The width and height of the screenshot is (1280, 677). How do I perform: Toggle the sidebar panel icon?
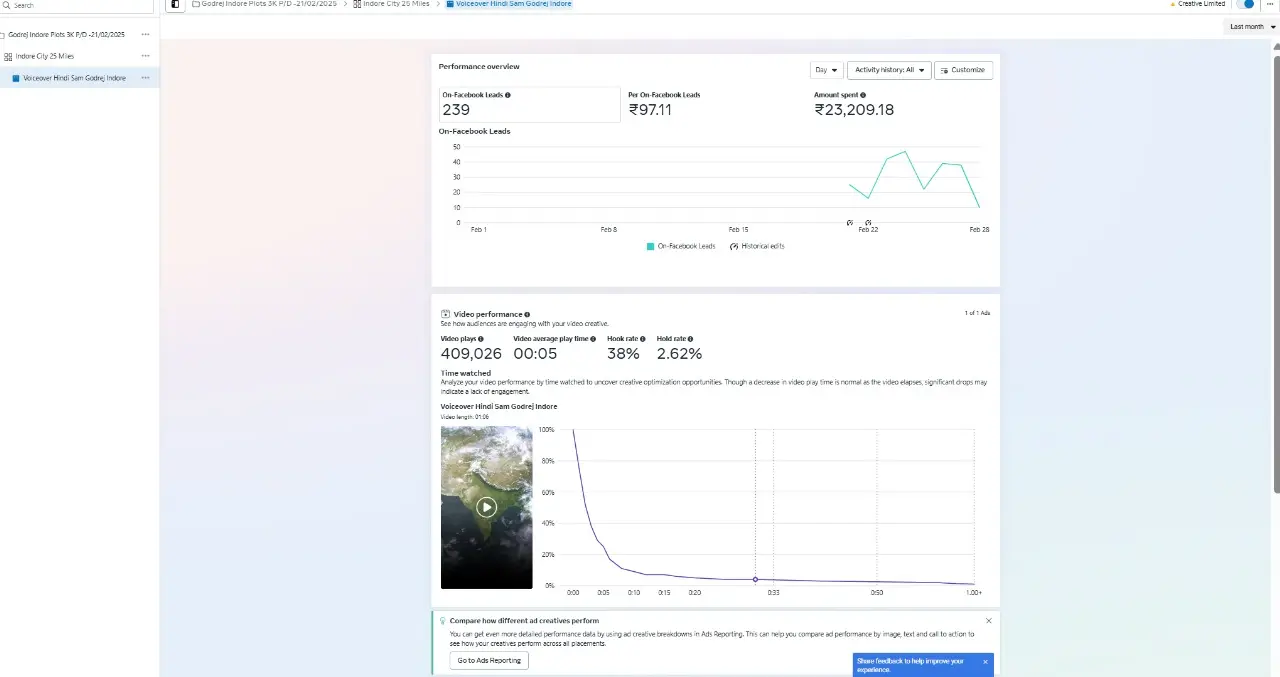tap(175, 4)
